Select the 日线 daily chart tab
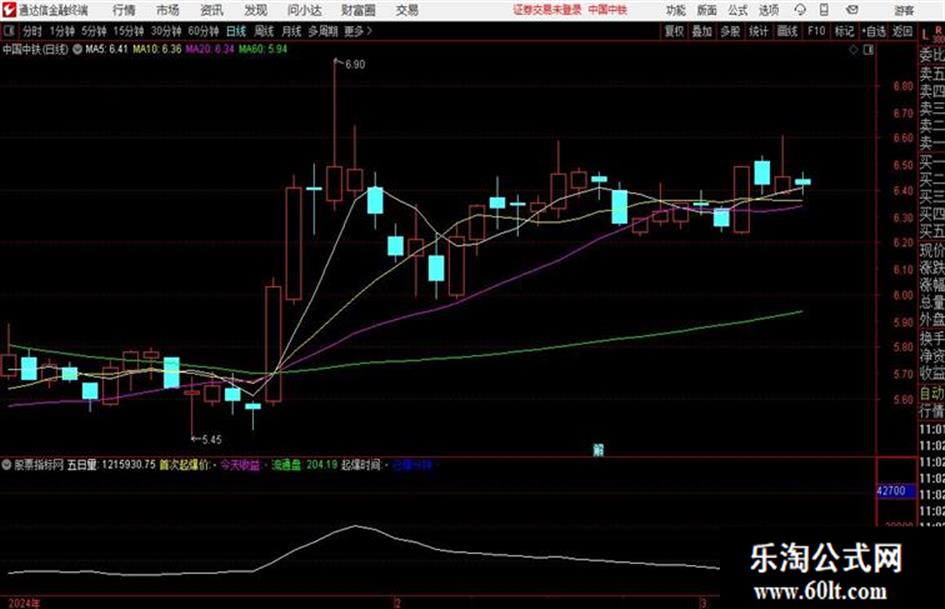945x609 pixels. coord(236,31)
